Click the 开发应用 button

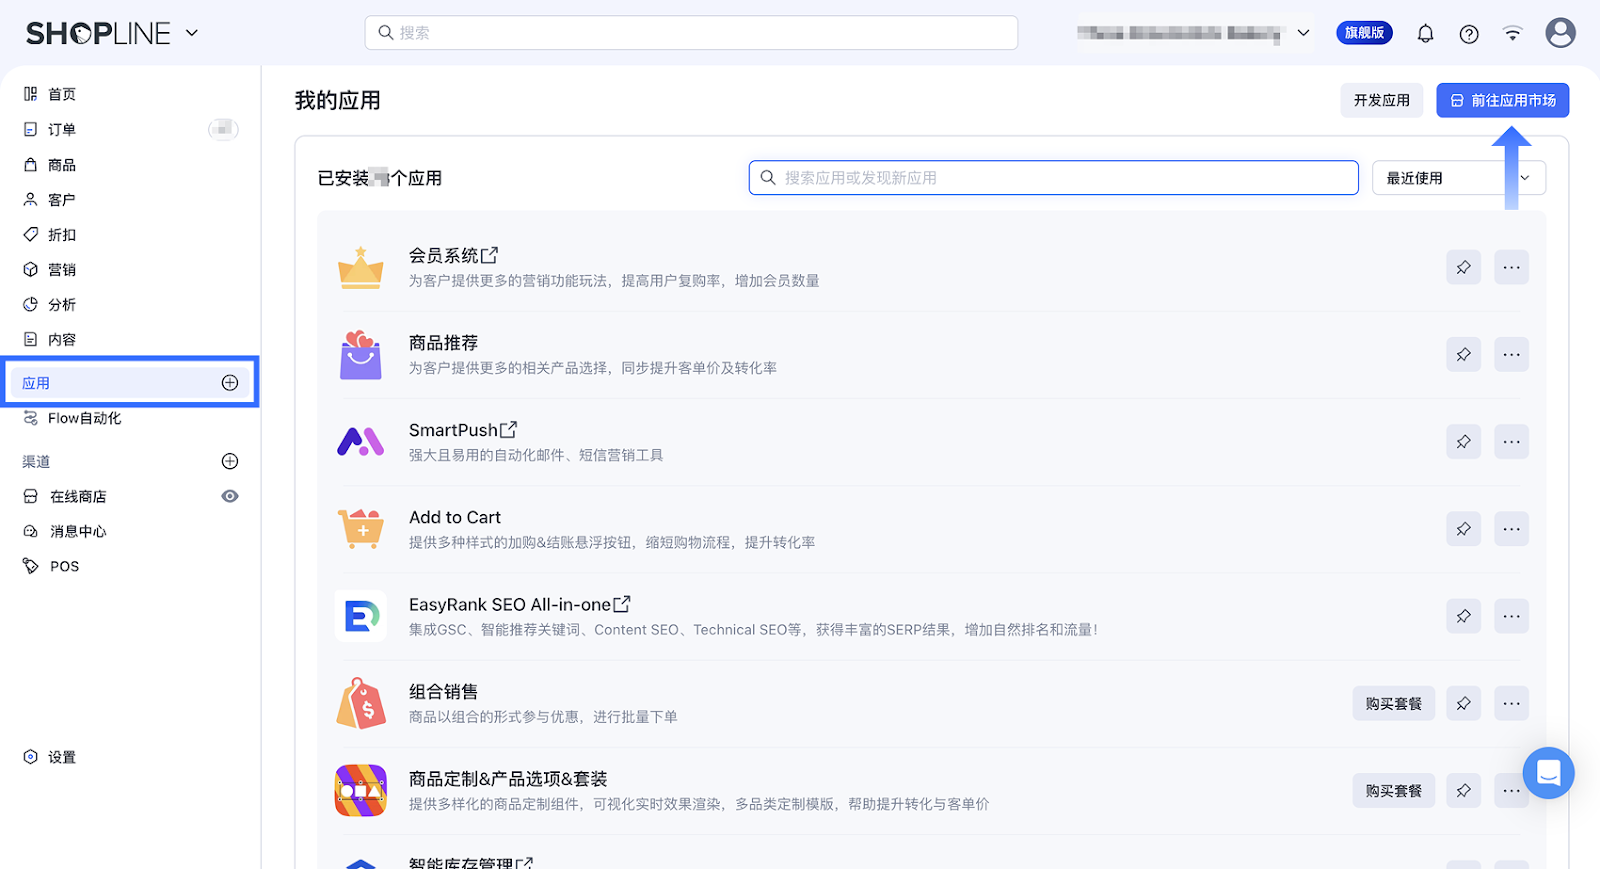1382,100
